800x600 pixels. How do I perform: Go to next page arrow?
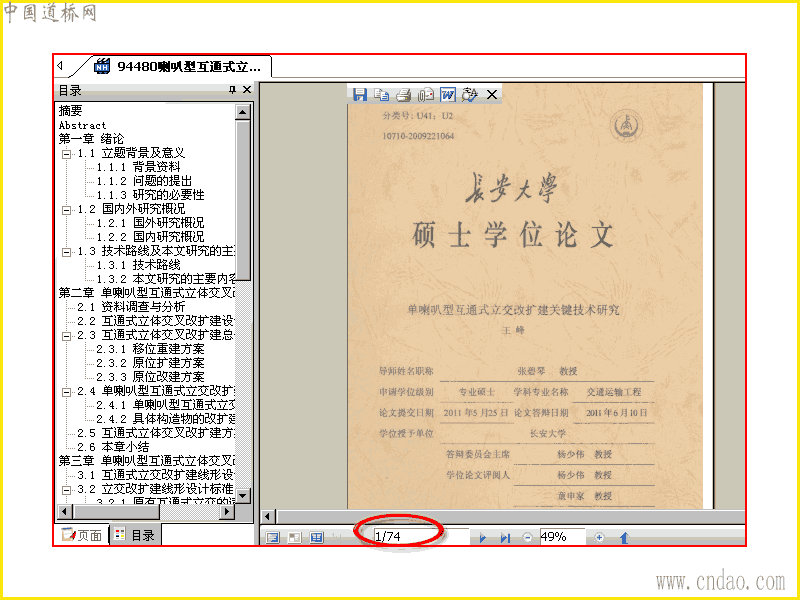(x=483, y=538)
